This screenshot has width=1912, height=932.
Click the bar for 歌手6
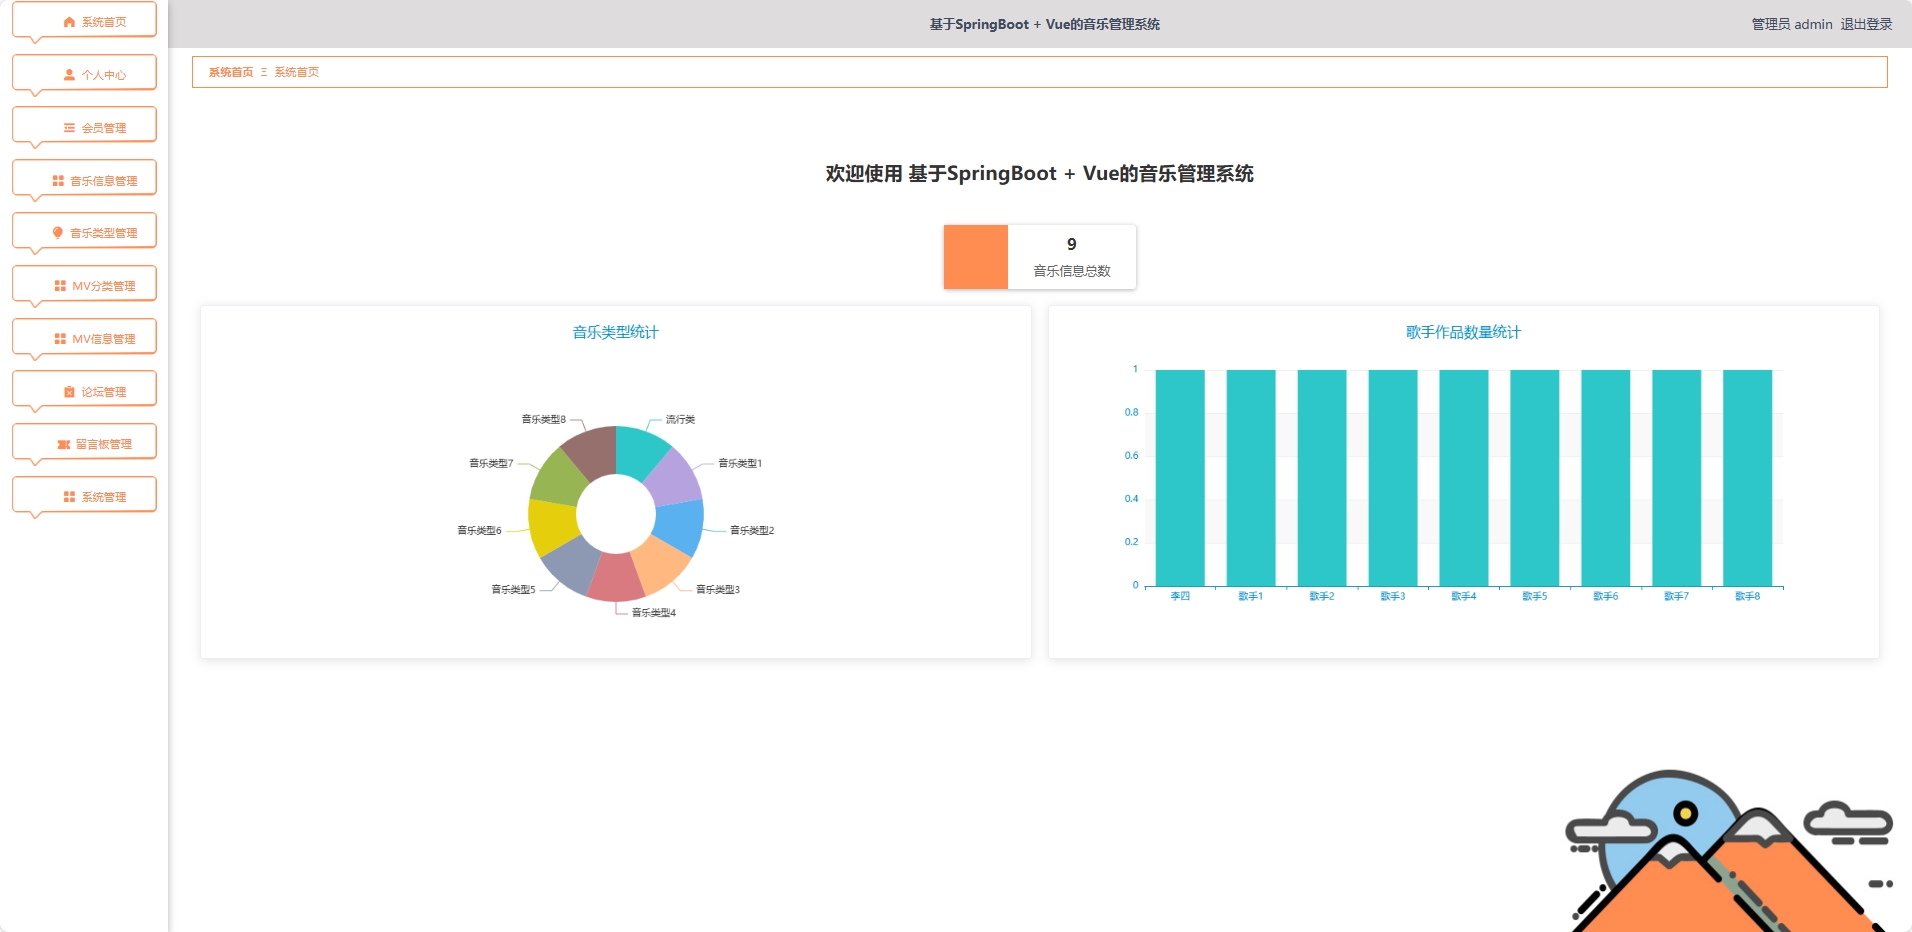[x=1606, y=478]
